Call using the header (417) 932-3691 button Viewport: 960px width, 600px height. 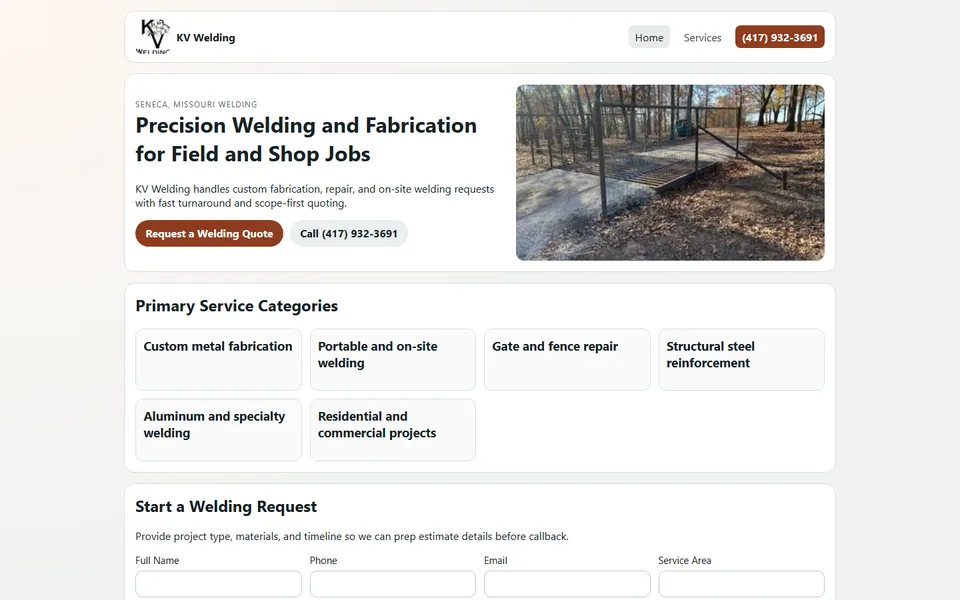(x=779, y=37)
